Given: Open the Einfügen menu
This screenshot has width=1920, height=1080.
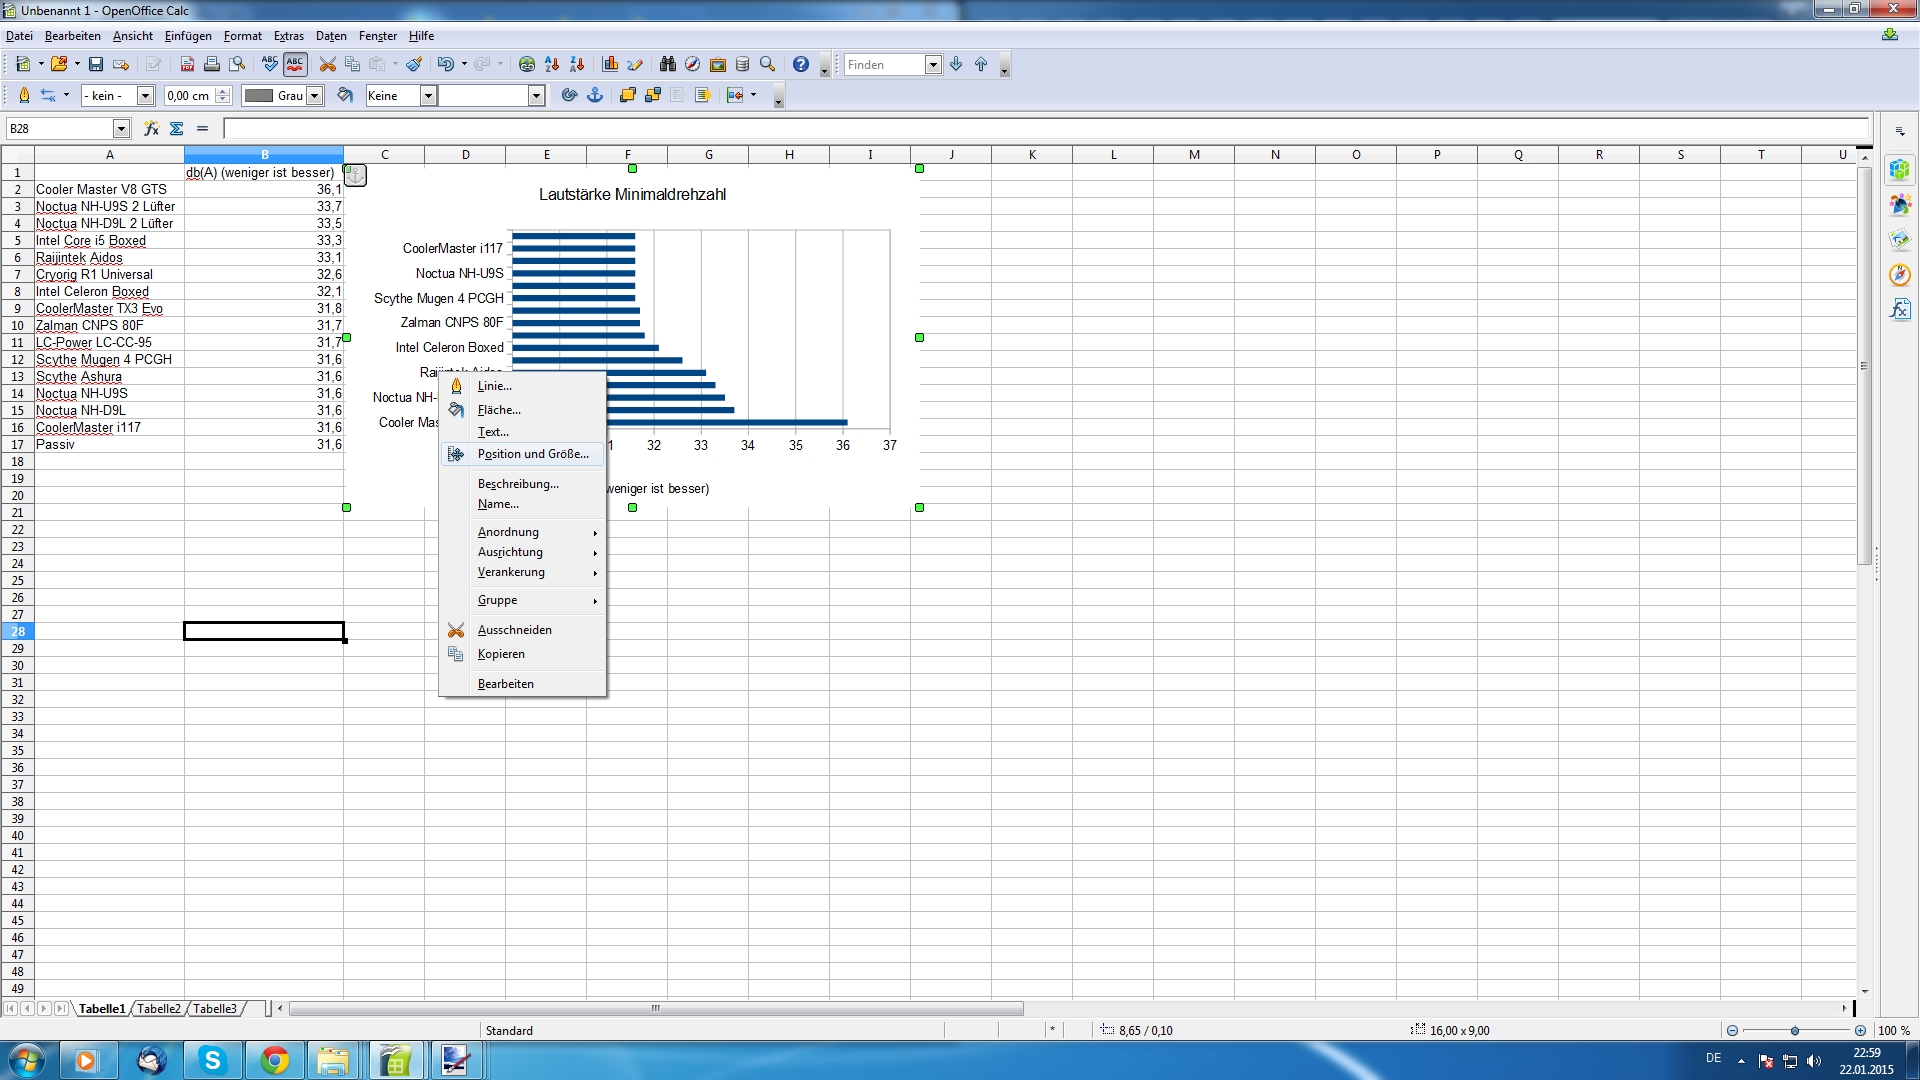Looking at the screenshot, I should 188,36.
